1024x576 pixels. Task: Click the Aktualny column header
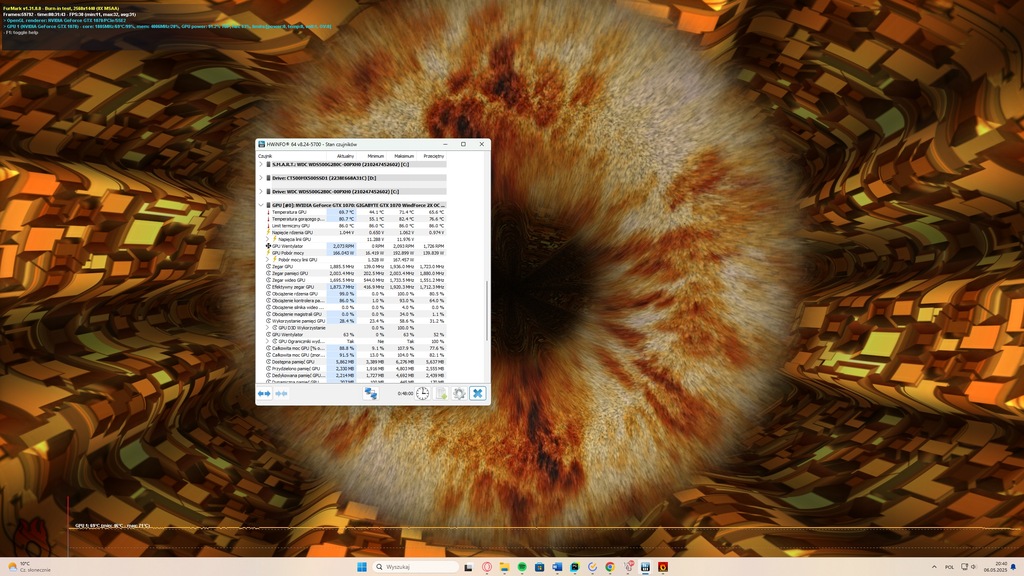(x=345, y=156)
